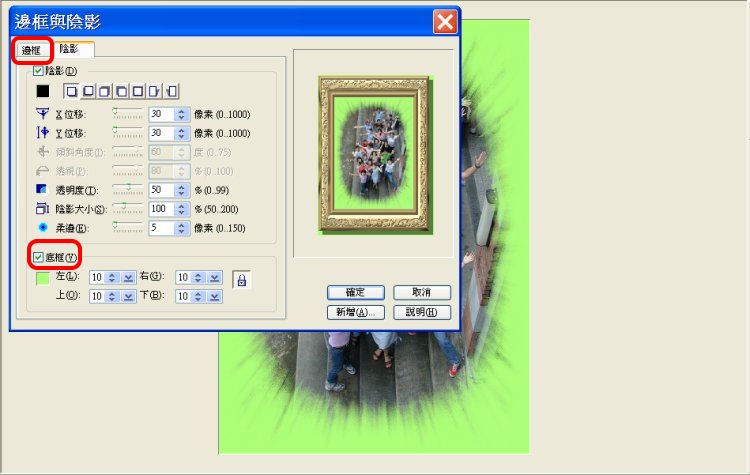Switch to the 陰影 tab
This screenshot has height=475, width=750.
pyautogui.click(x=70, y=48)
